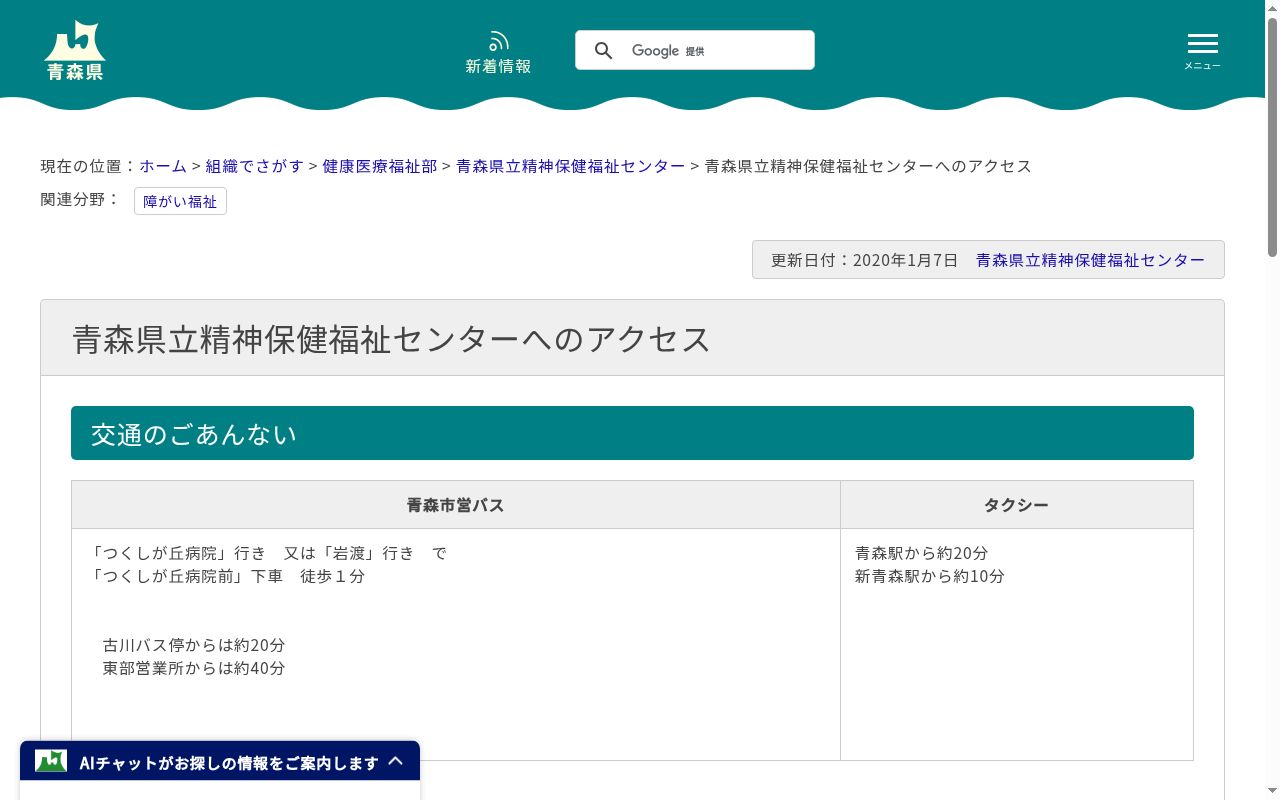Screen dimensions: 1280x800
Task: Go to ホーム breadcrumb link
Action: coord(163,166)
